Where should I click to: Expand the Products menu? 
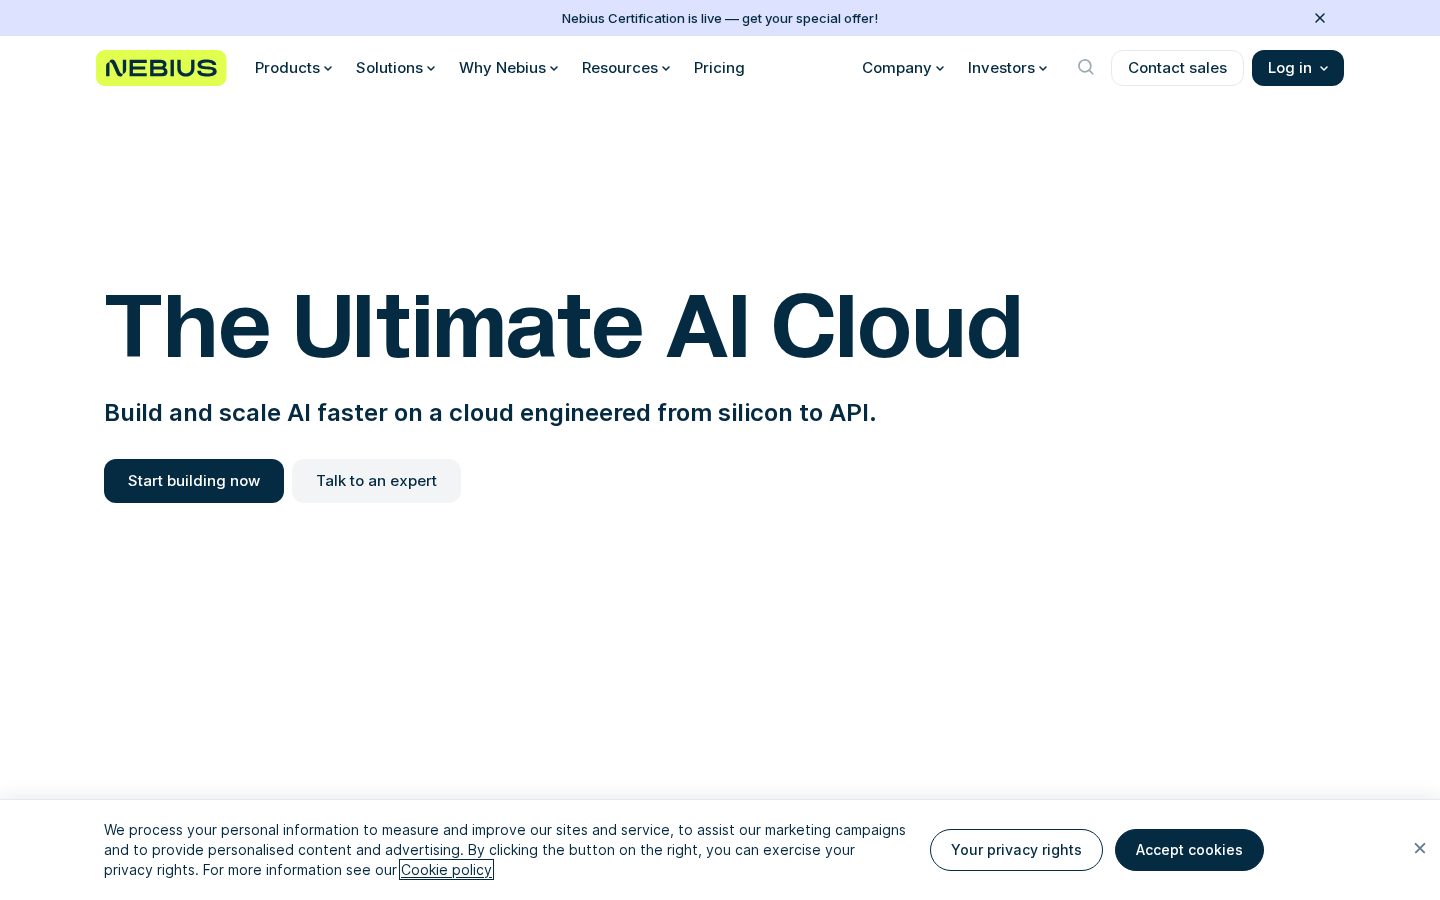tap(293, 68)
